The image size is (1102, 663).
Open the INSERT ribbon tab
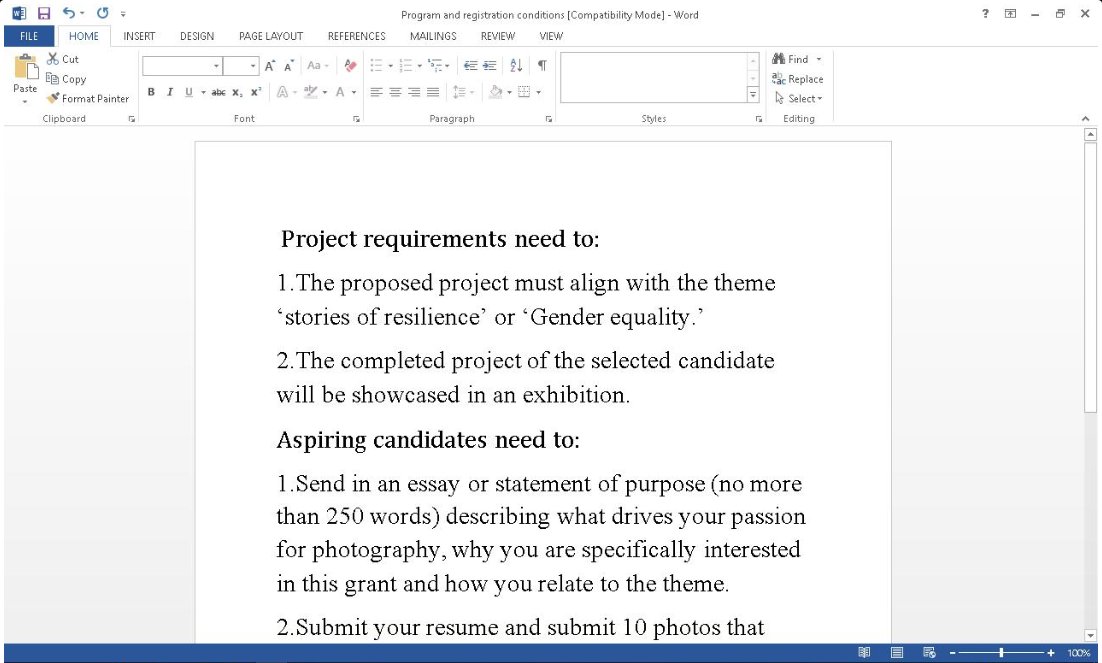[139, 36]
